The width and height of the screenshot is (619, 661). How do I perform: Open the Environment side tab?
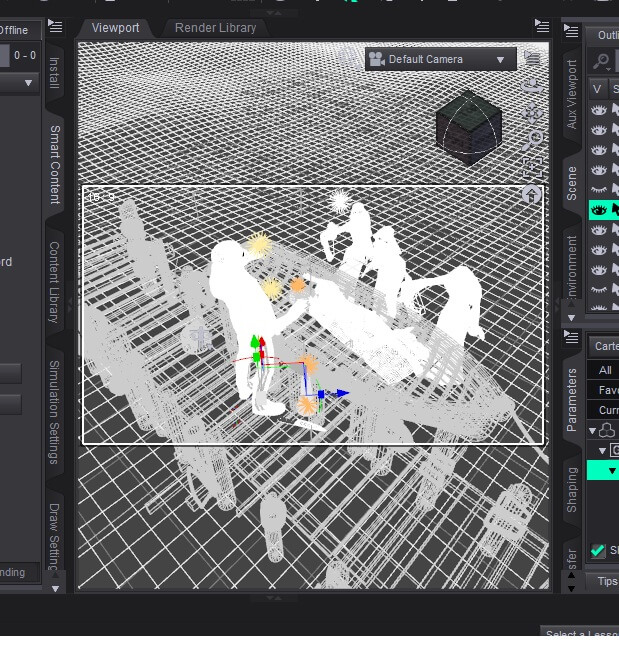pos(572,266)
